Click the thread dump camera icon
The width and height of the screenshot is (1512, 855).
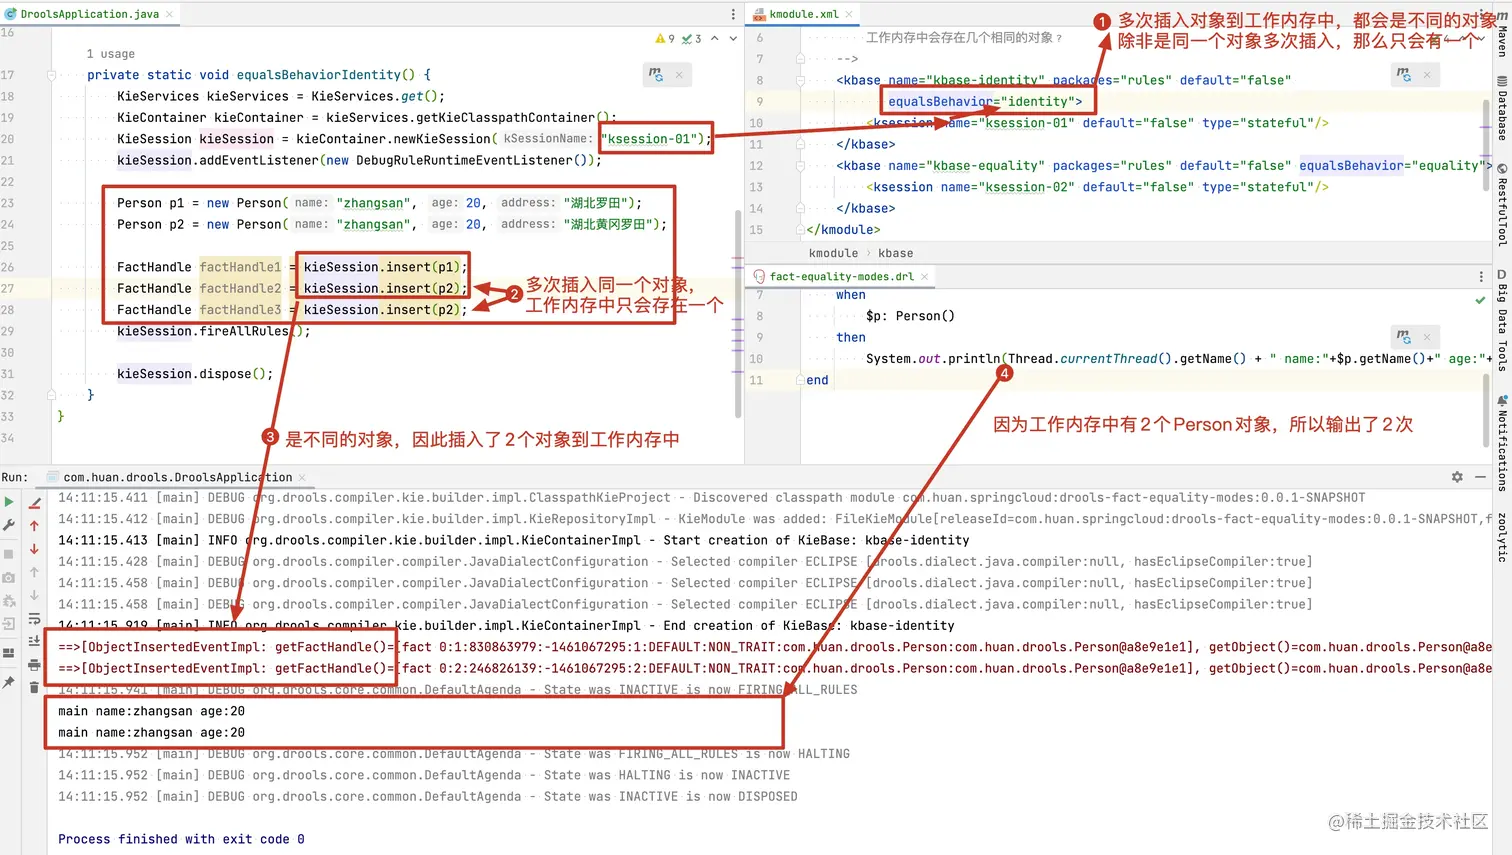click(9, 578)
